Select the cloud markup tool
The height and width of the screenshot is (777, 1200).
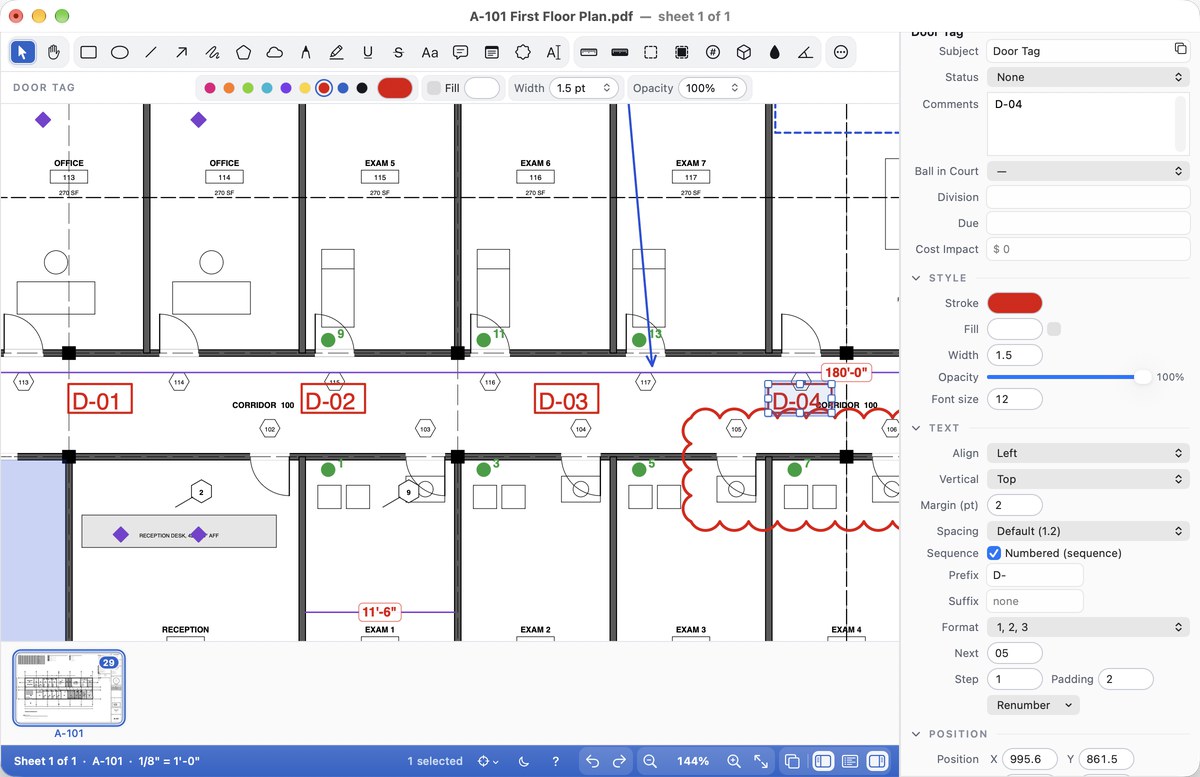click(x=274, y=52)
